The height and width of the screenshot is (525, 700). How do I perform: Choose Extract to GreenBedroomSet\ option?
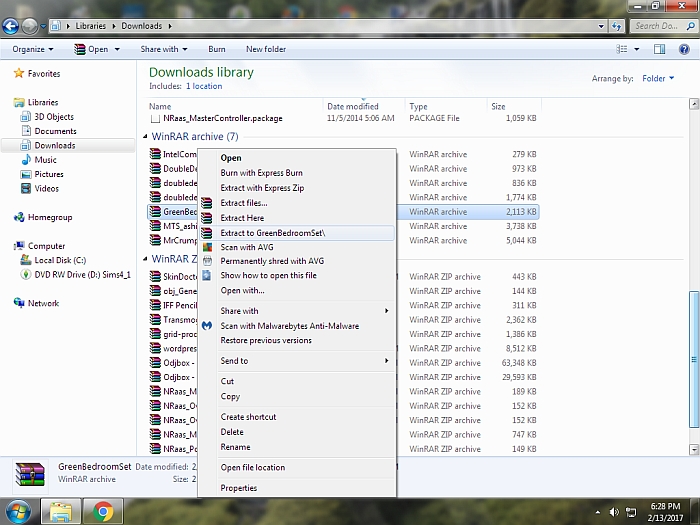tap(272, 233)
